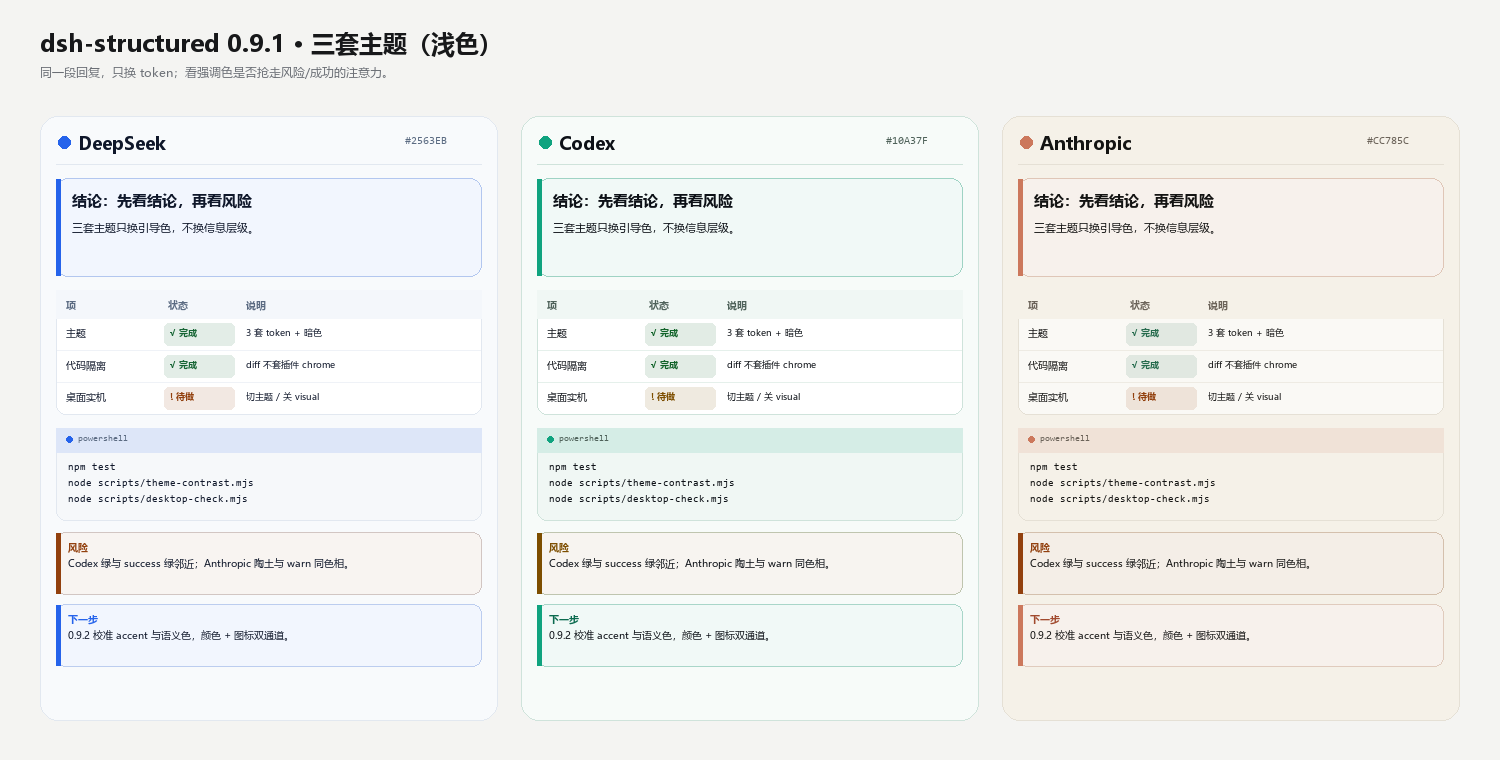Screen dimensions: 1500x760
Task: Select the #2563EB hex code label
Action: pos(426,141)
